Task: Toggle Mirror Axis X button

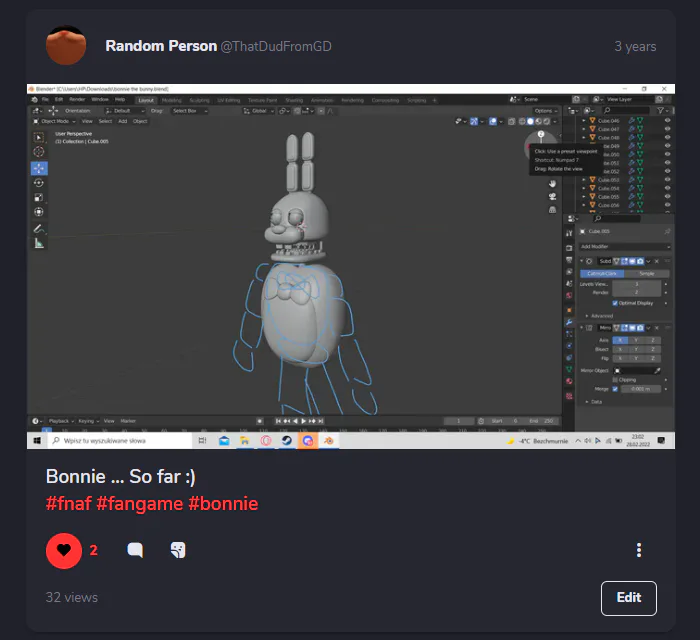Action: coord(620,340)
